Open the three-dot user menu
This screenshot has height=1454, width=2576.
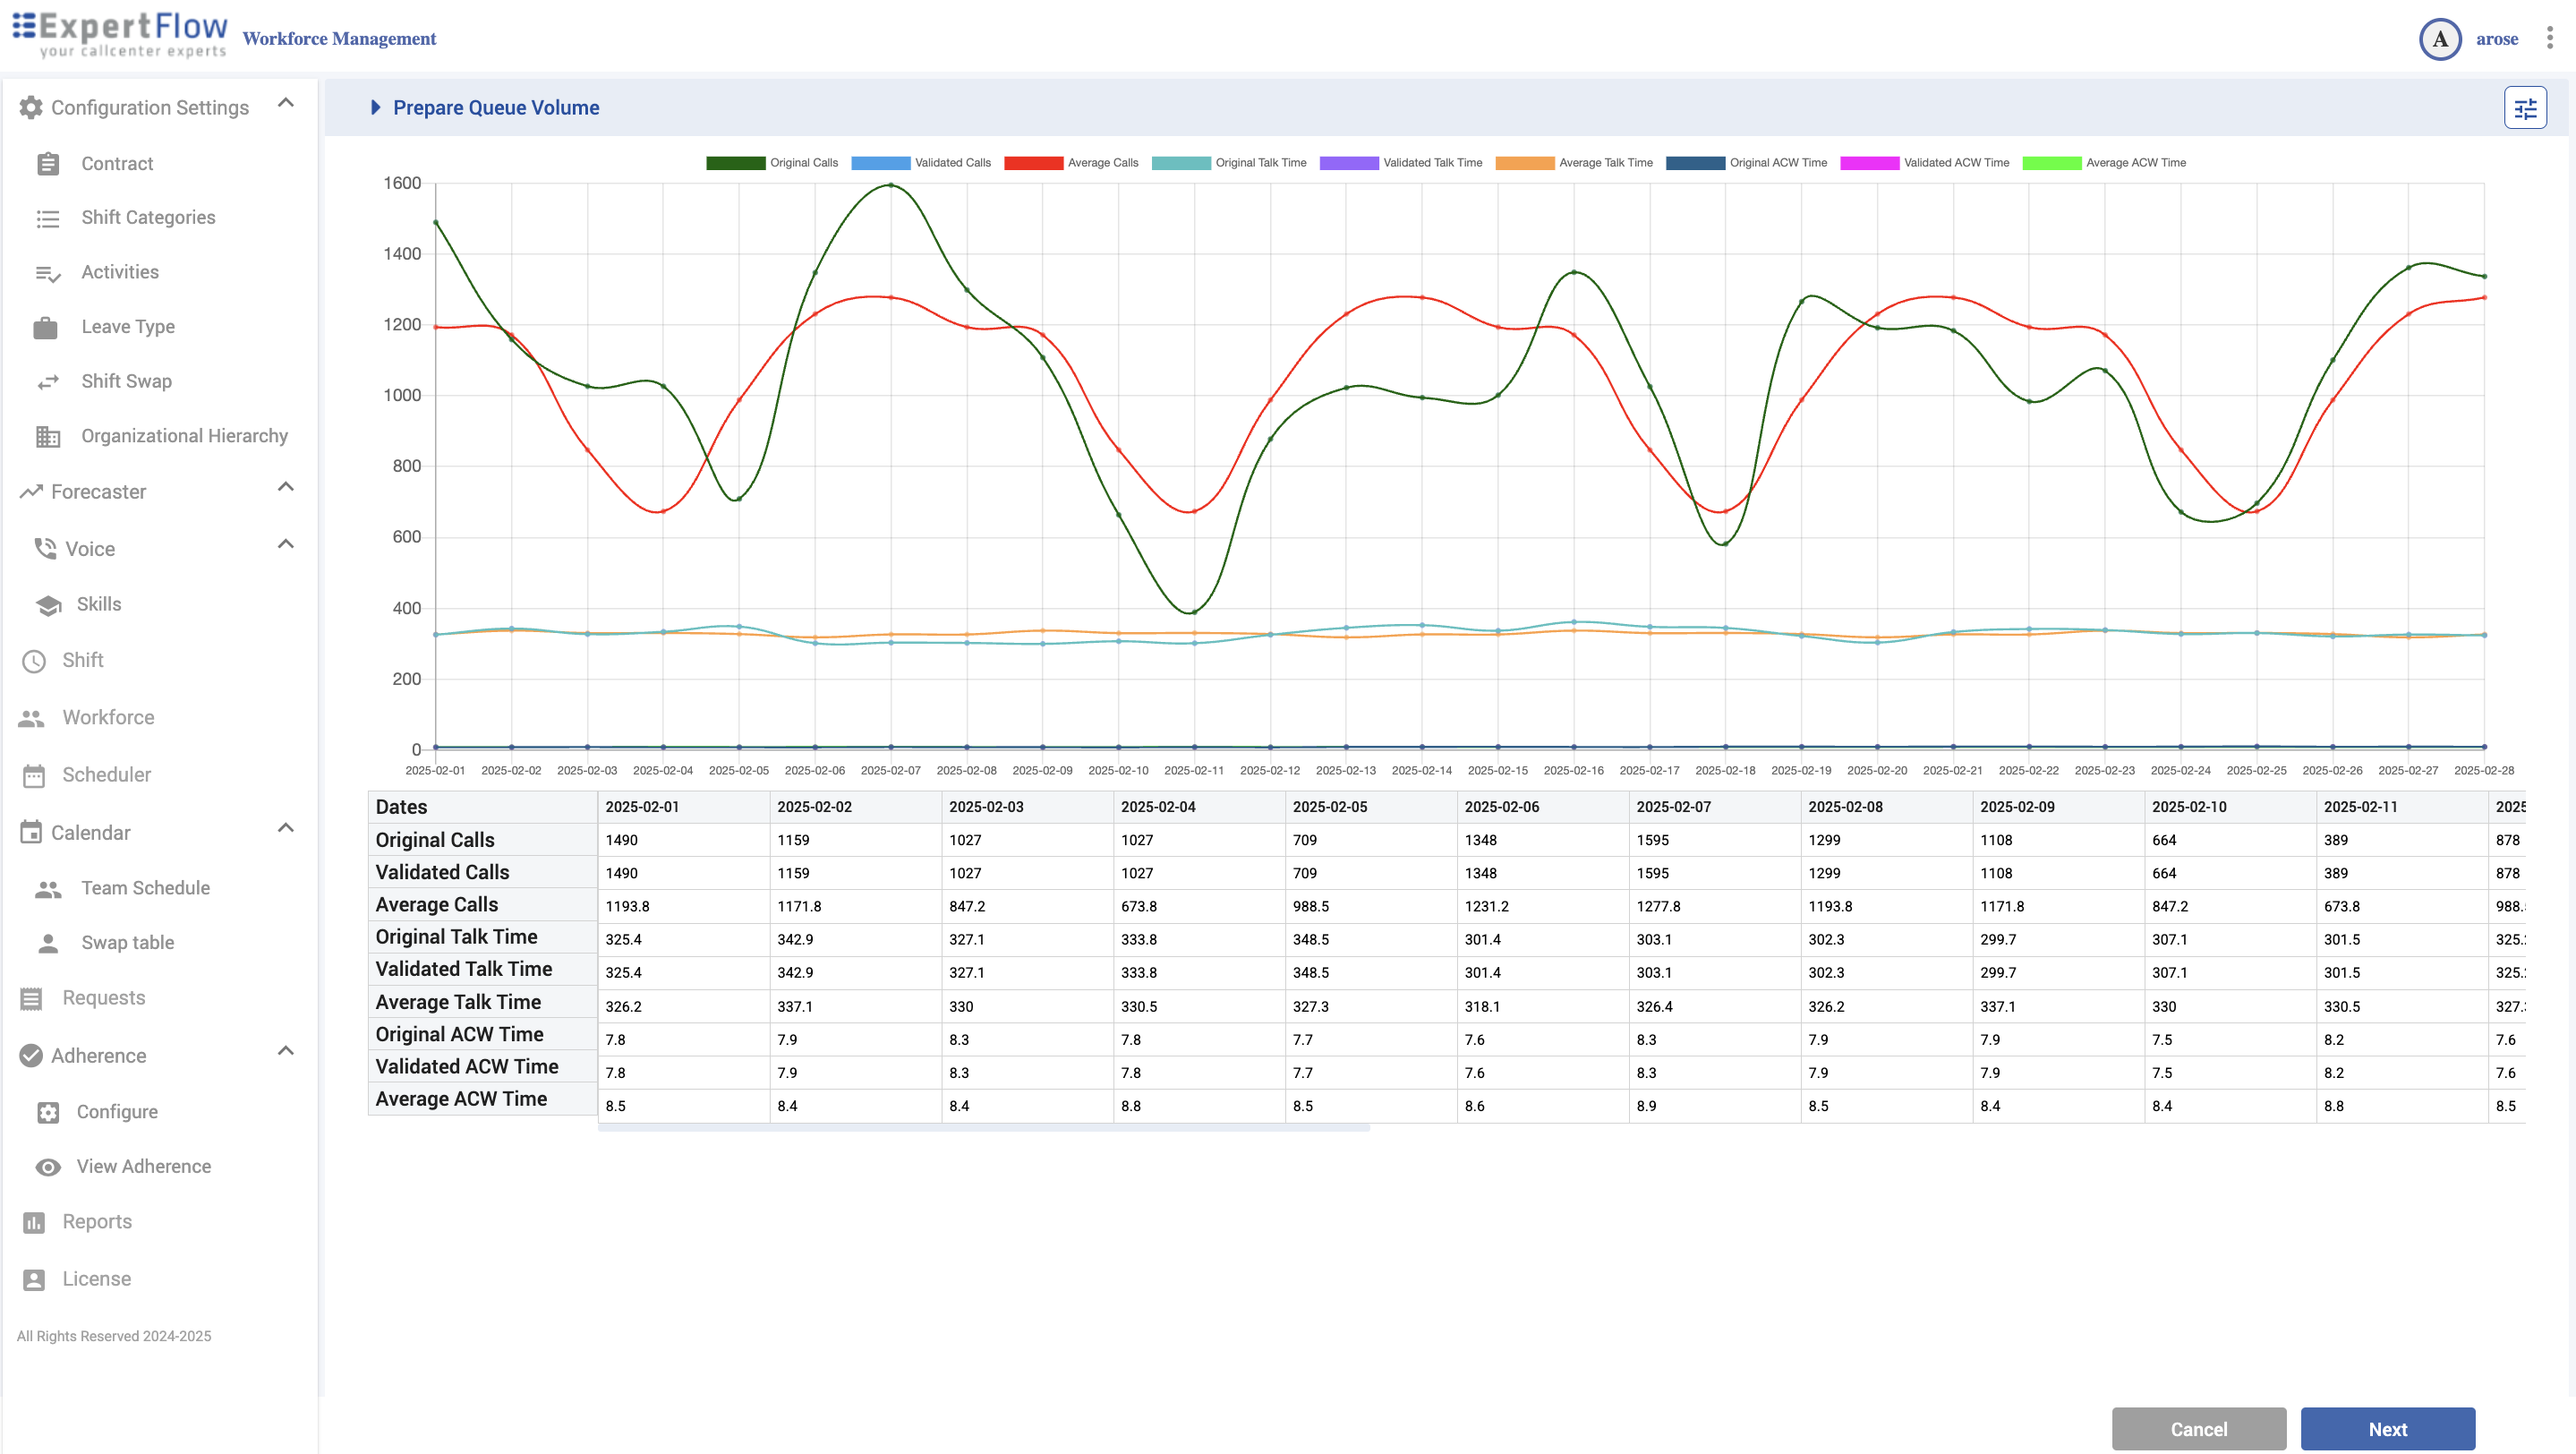click(2549, 38)
